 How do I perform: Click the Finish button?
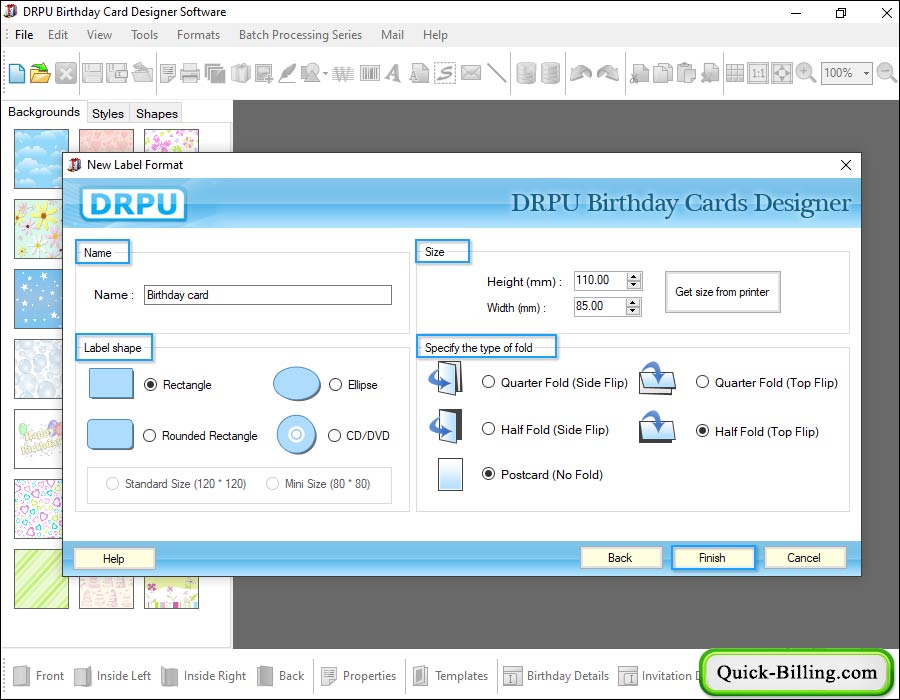[x=712, y=558]
